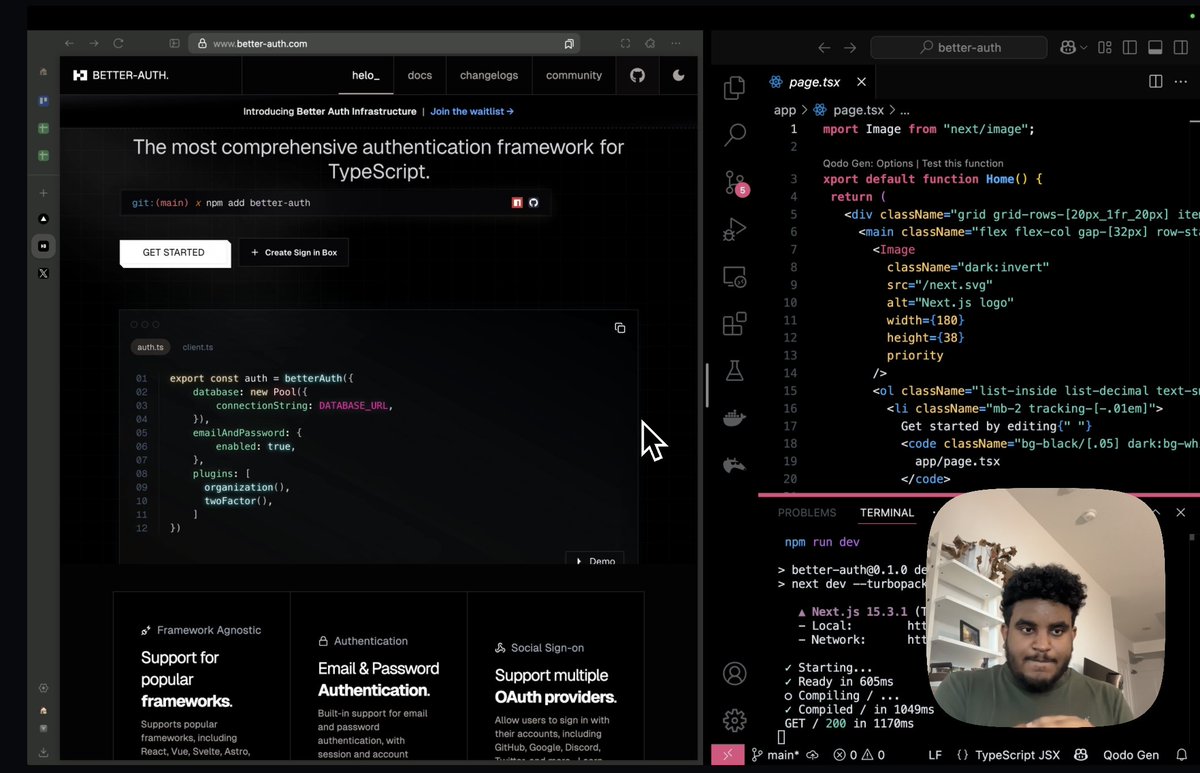This screenshot has width=1200, height=773.
Task: Close the page.tsx editor tab
Action: pos(861,82)
